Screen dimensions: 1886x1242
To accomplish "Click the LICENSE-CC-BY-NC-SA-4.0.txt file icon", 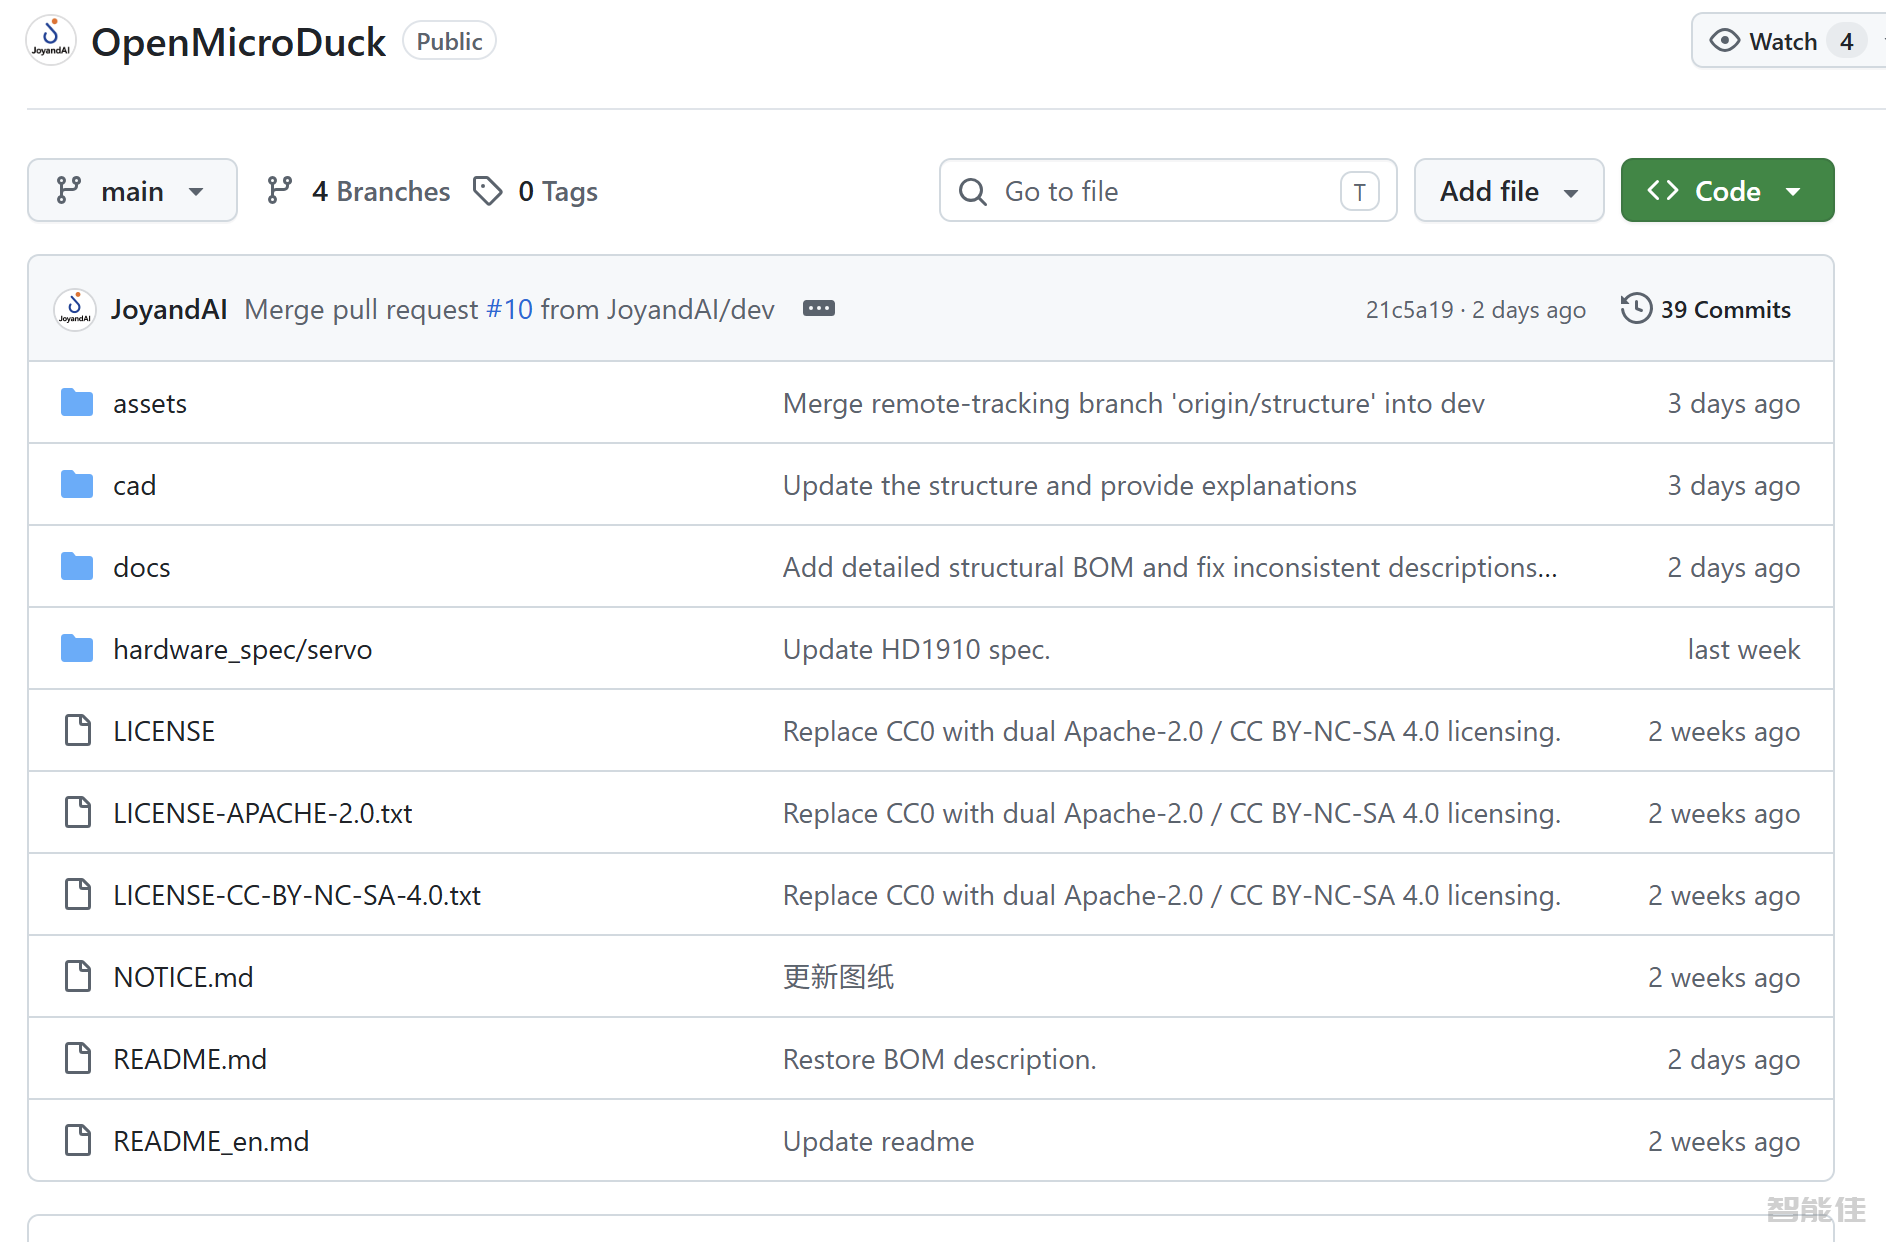I will point(78,895).
